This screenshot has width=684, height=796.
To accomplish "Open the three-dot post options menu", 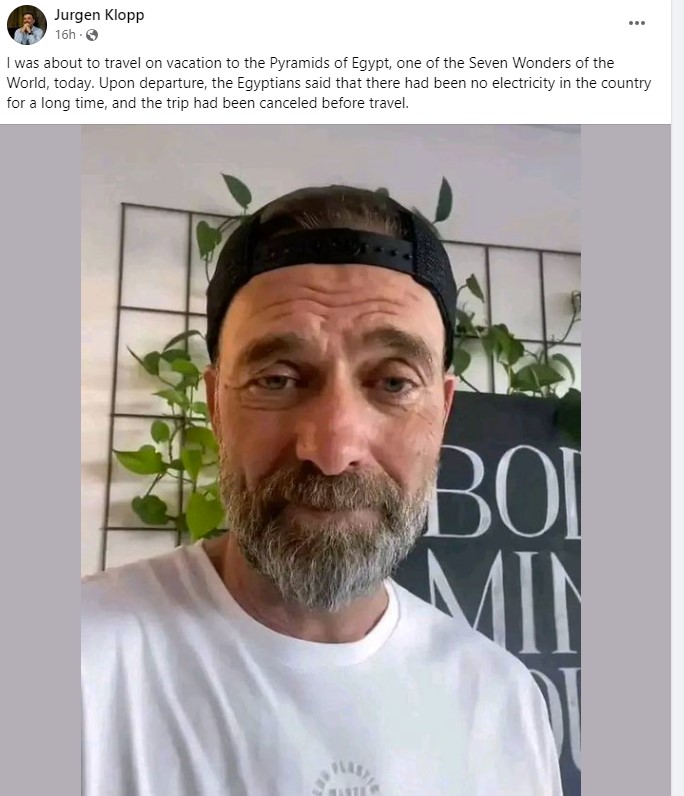I will coord(636,23).
